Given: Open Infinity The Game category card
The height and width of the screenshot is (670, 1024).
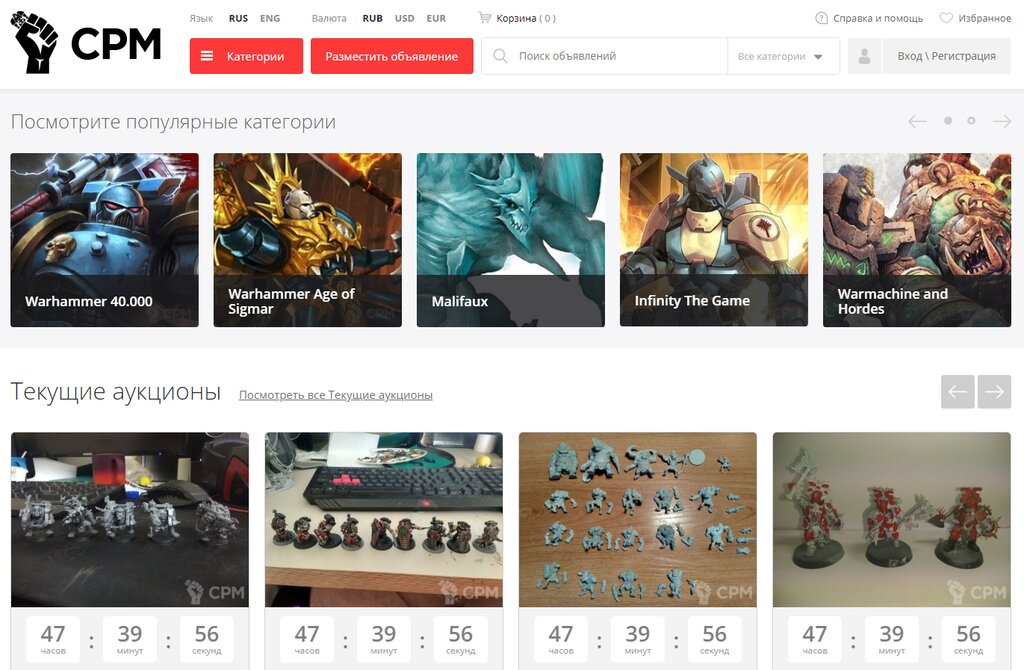Looking at the screenshot, I should coord(714,240).
